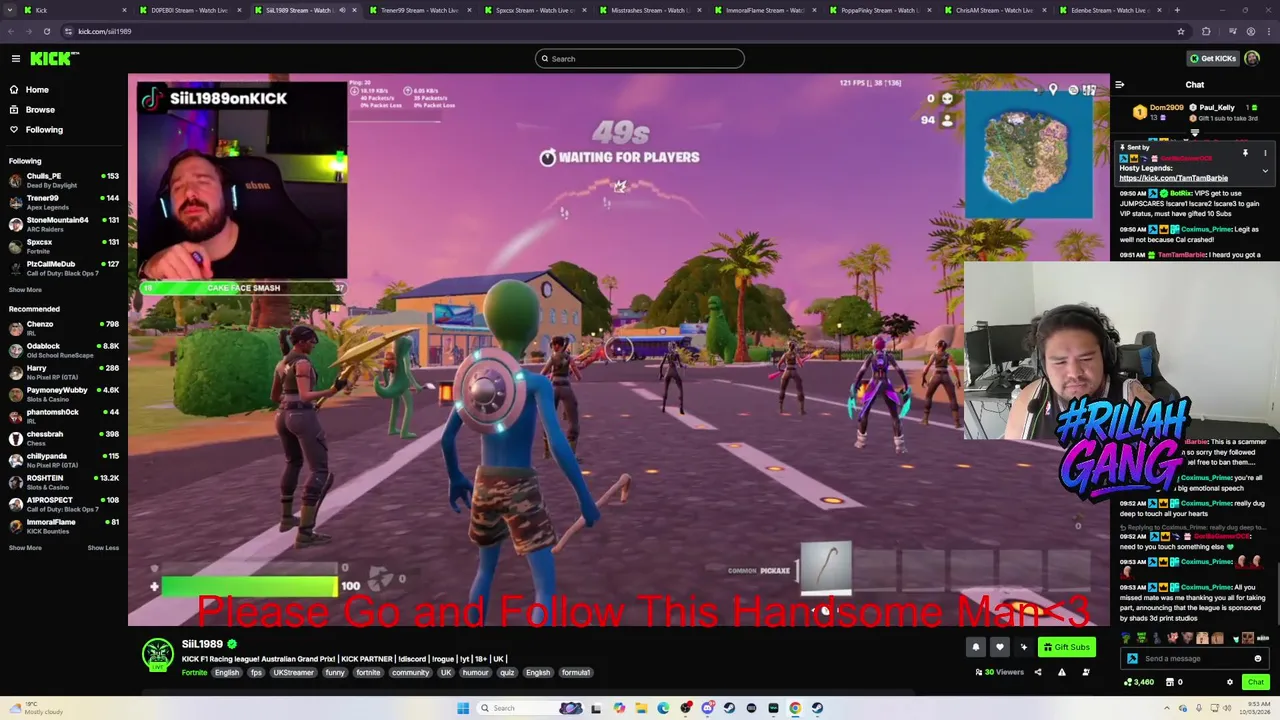1280x720 pixels.
Task: Open pinned kick.com/TamTamBarbie link
Action: pyautogui.click(x=1173, y=178)
